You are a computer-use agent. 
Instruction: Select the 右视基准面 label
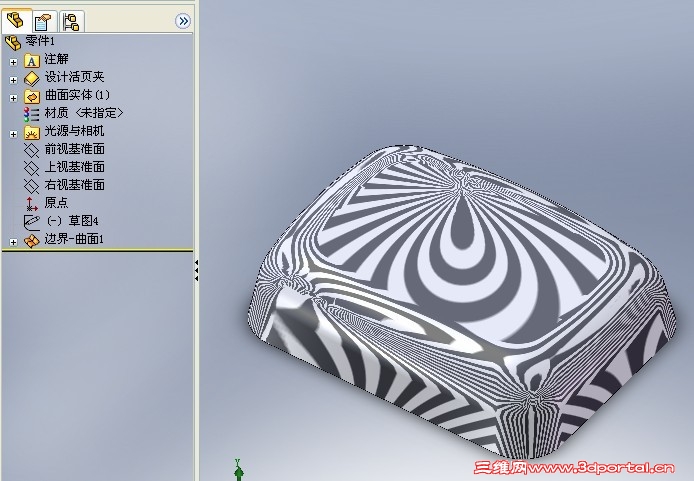74,185
